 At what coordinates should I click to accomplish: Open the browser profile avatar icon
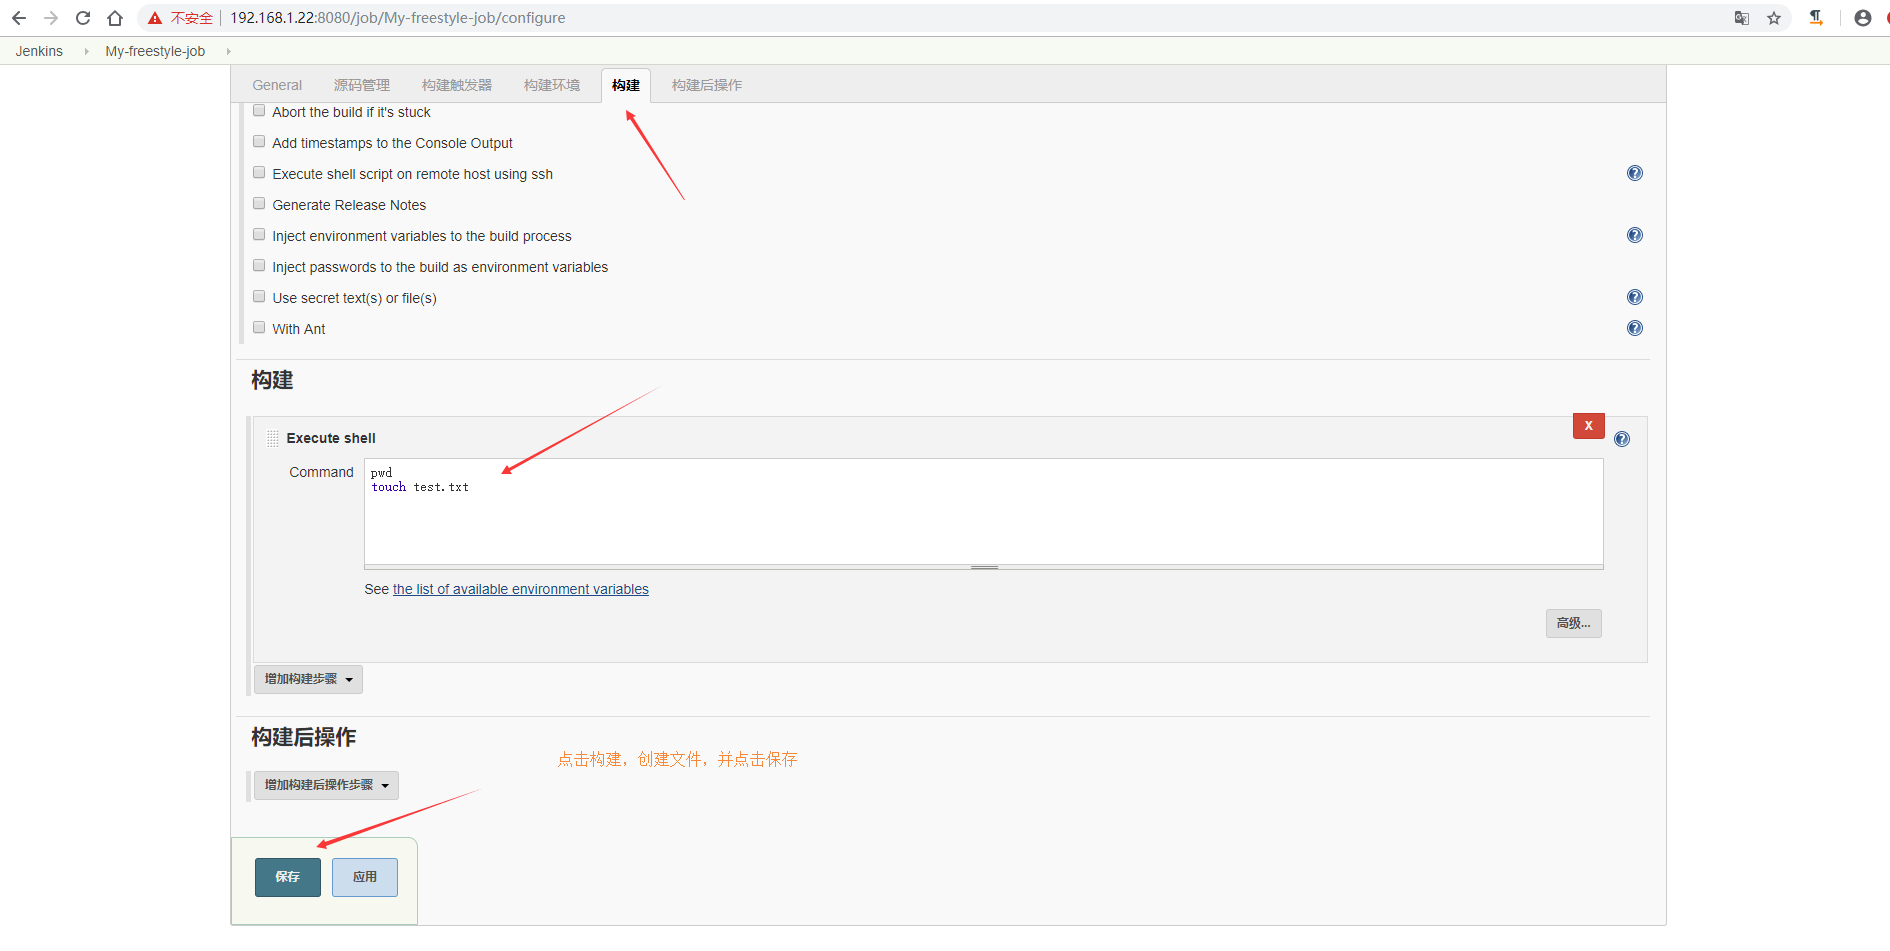(x=1862, y=18)
